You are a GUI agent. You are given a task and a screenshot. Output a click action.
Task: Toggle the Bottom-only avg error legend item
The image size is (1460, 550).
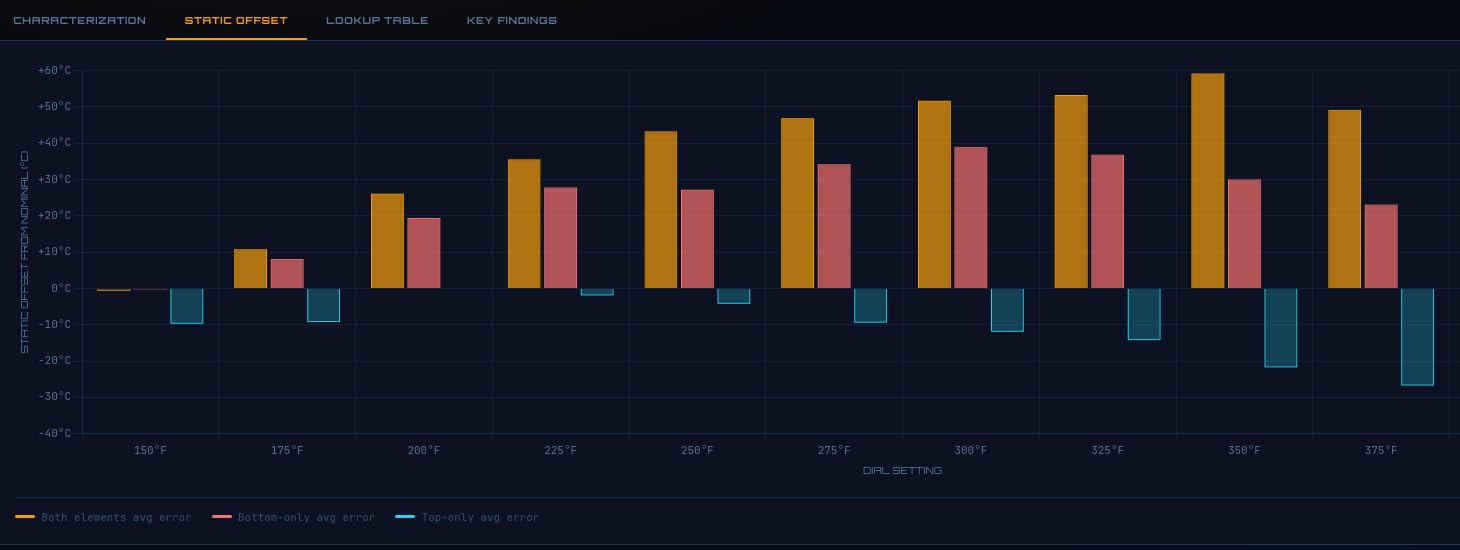coord(293,517)
